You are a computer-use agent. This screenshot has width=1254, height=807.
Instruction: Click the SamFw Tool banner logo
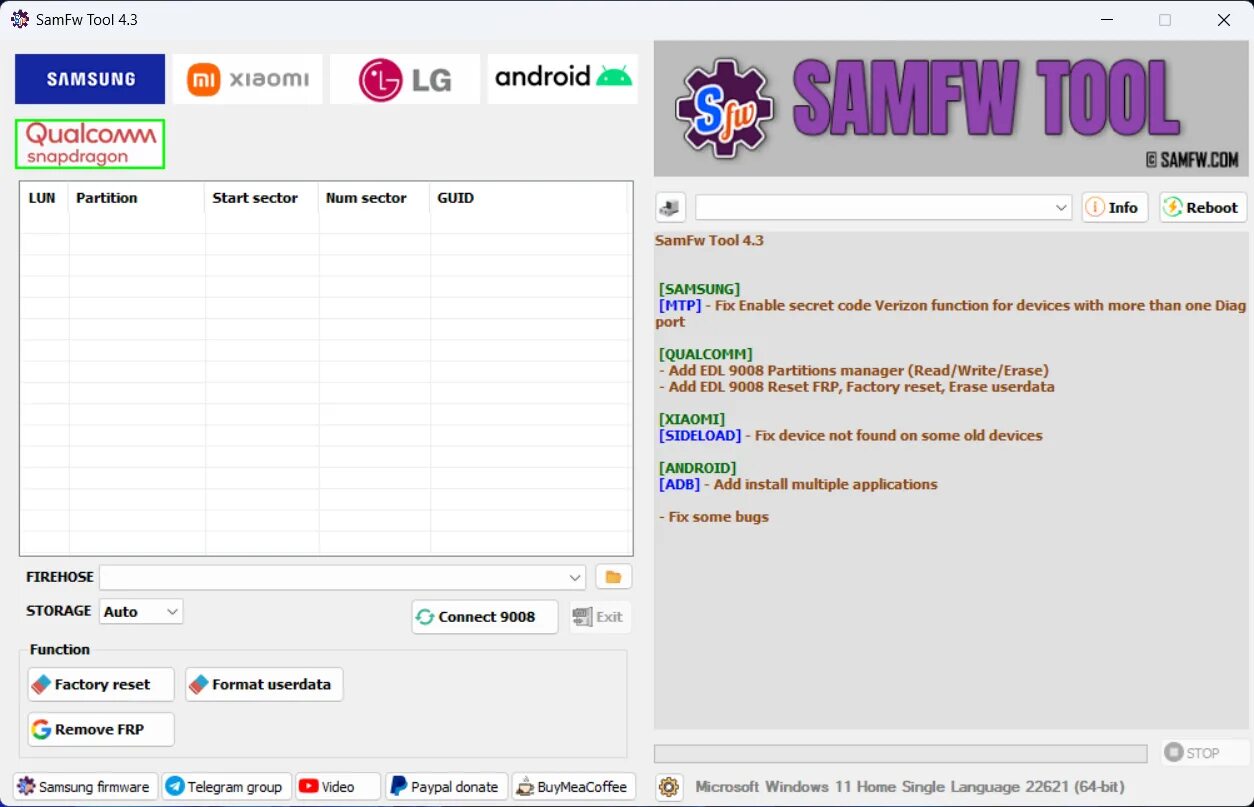point(951,108)
